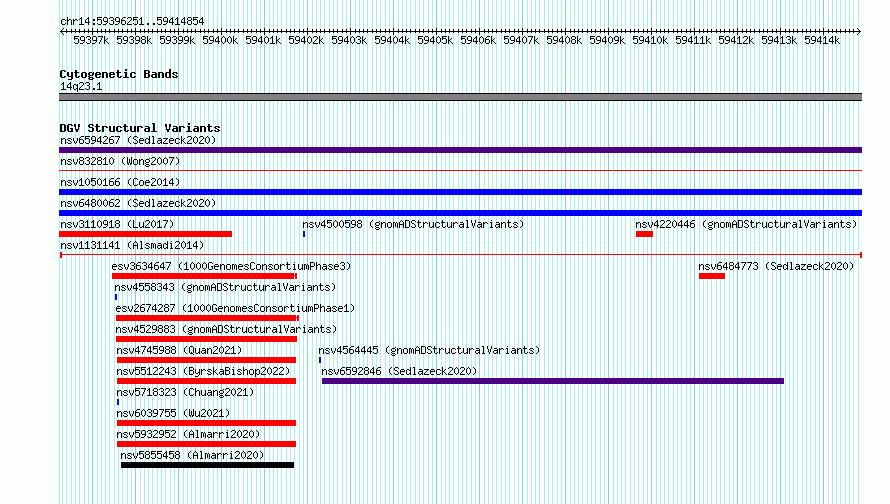Select the red nsv6484773 variant bar
The width and height of the screenshot is (890, 504).
click(x=712, y=276)
